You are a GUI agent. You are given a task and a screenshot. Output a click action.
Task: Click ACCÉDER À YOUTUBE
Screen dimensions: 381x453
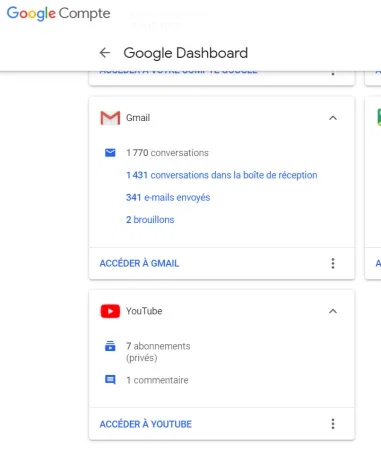pyautogui.click(x=146, y=424)
